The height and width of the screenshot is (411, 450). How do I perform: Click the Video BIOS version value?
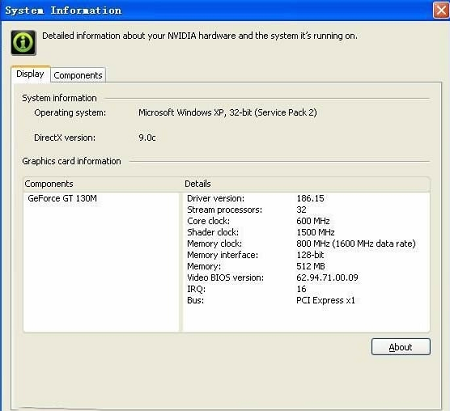tap(327, 278)
